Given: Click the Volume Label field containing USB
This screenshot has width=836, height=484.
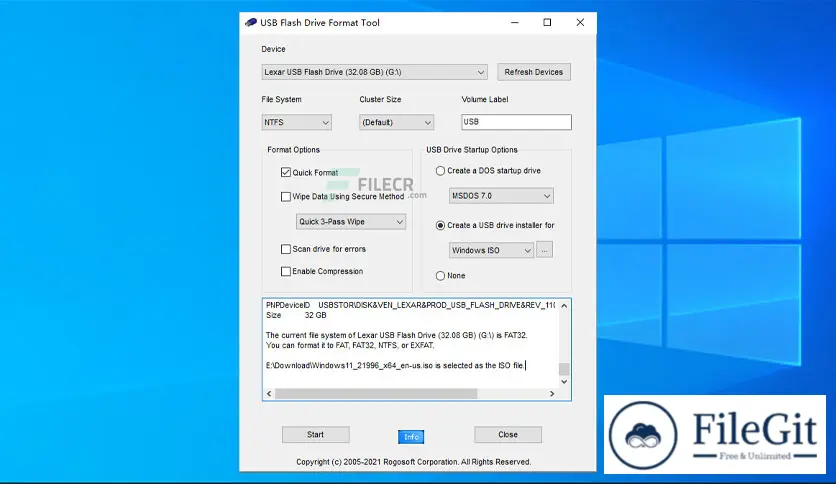Looking at the screenshot, I should coord(516,122).
